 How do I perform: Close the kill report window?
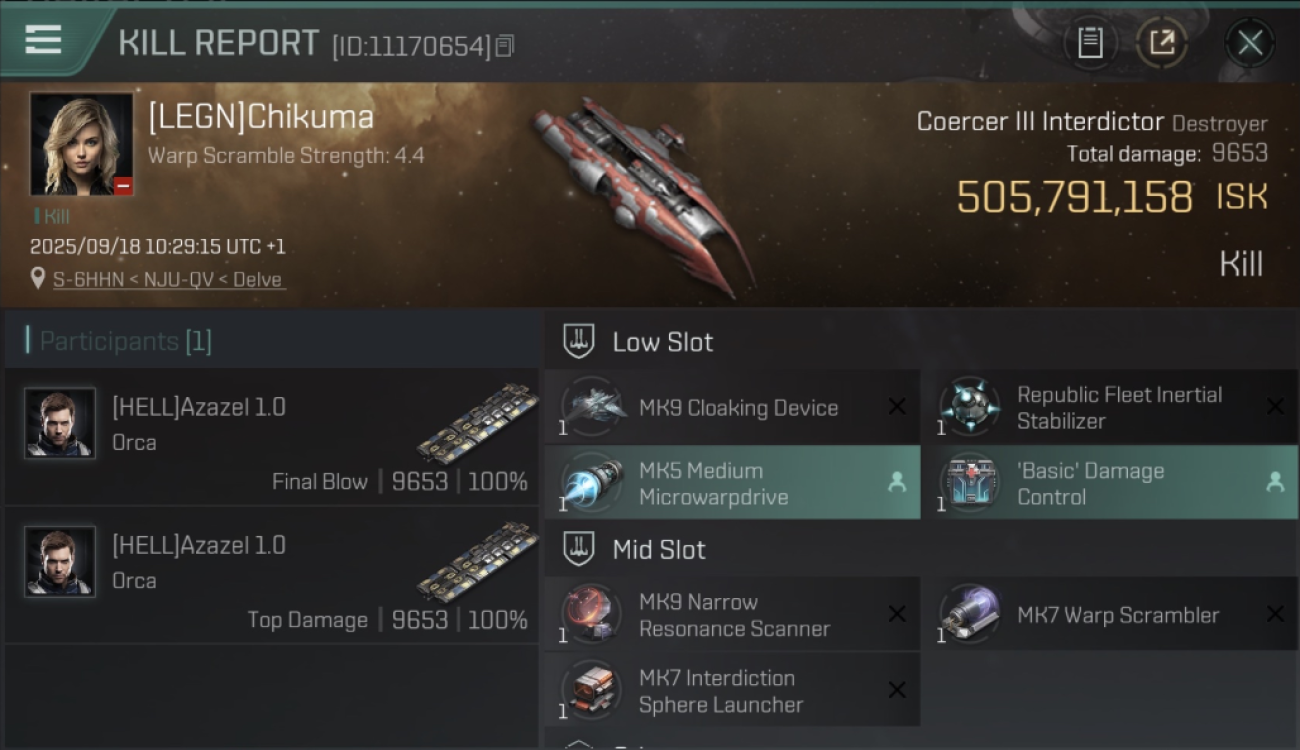pyautogui.click(x=1250, y=43)
